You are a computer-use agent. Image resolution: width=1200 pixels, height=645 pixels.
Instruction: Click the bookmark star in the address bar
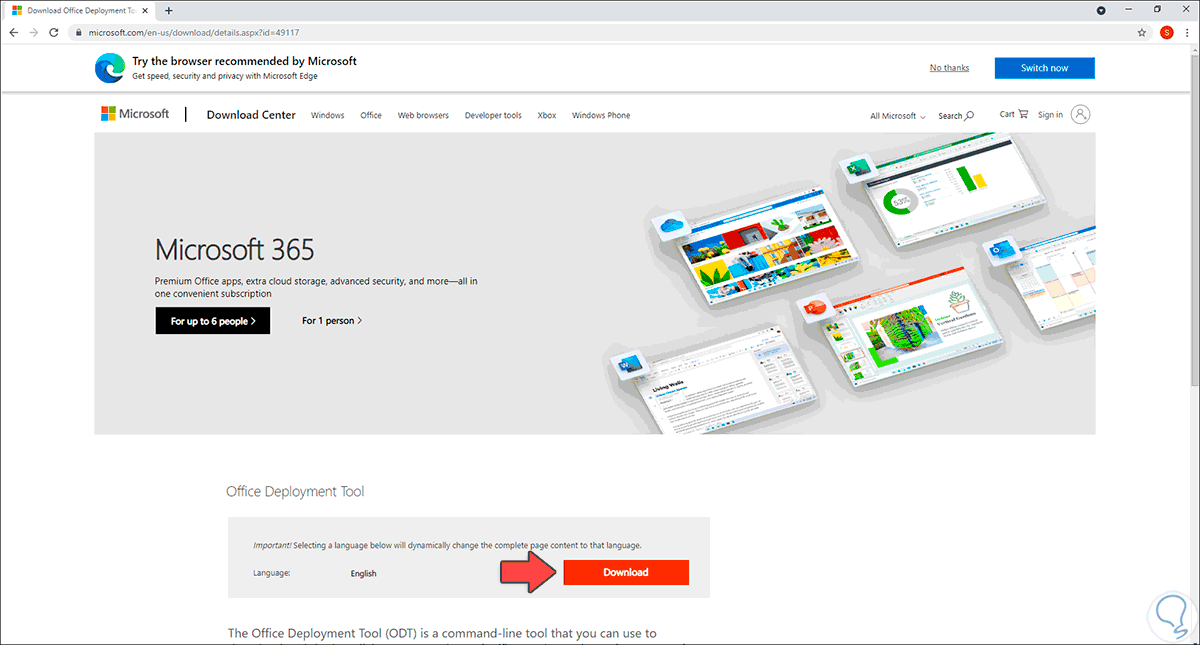1141,32
